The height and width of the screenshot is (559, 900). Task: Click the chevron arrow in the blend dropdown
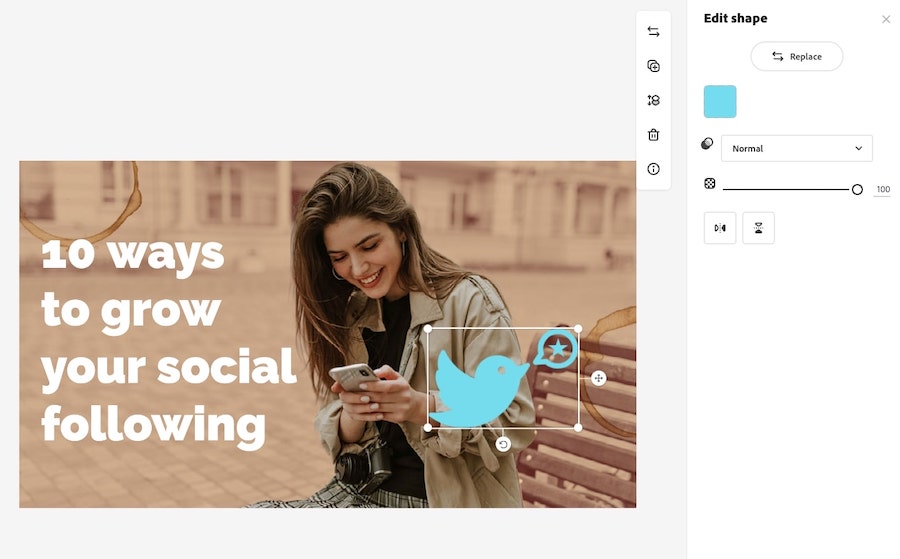(x=859, y=148)
